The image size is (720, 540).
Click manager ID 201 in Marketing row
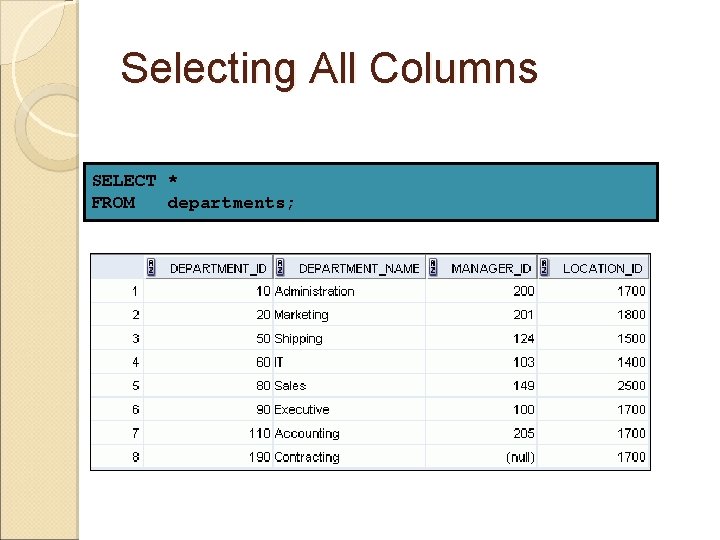[x=481, y=315]
